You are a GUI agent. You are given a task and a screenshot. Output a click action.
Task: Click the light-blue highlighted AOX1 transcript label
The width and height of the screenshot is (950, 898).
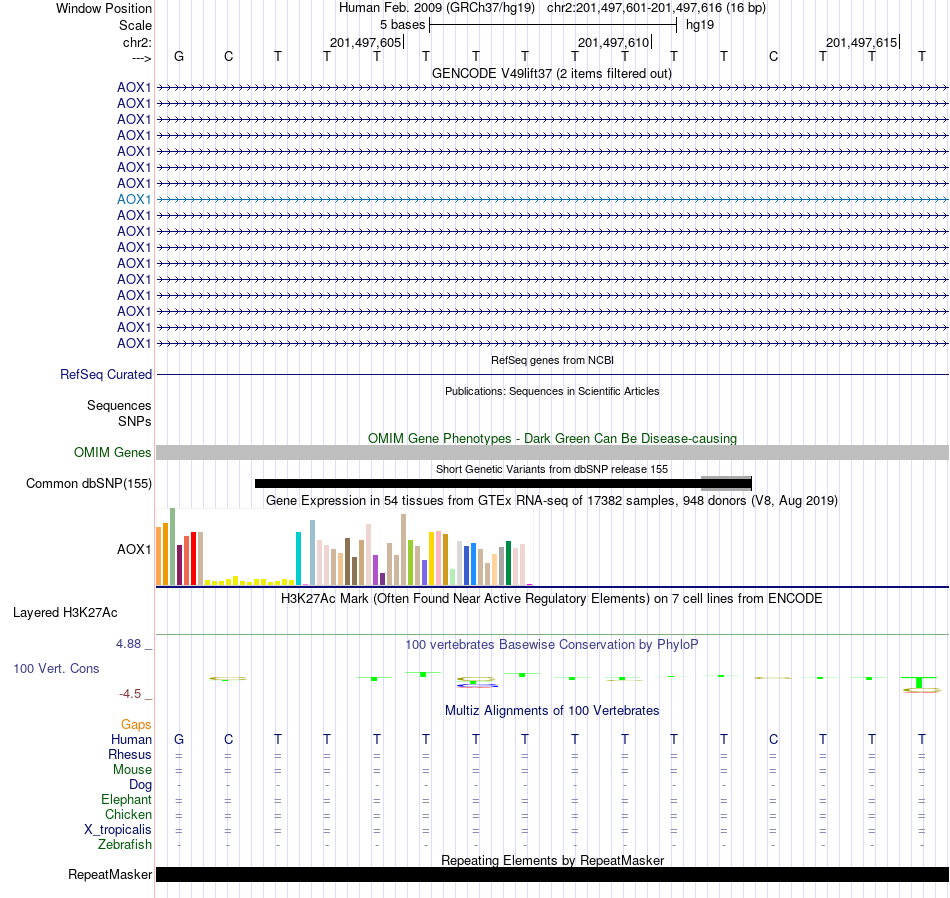[134, 199]
